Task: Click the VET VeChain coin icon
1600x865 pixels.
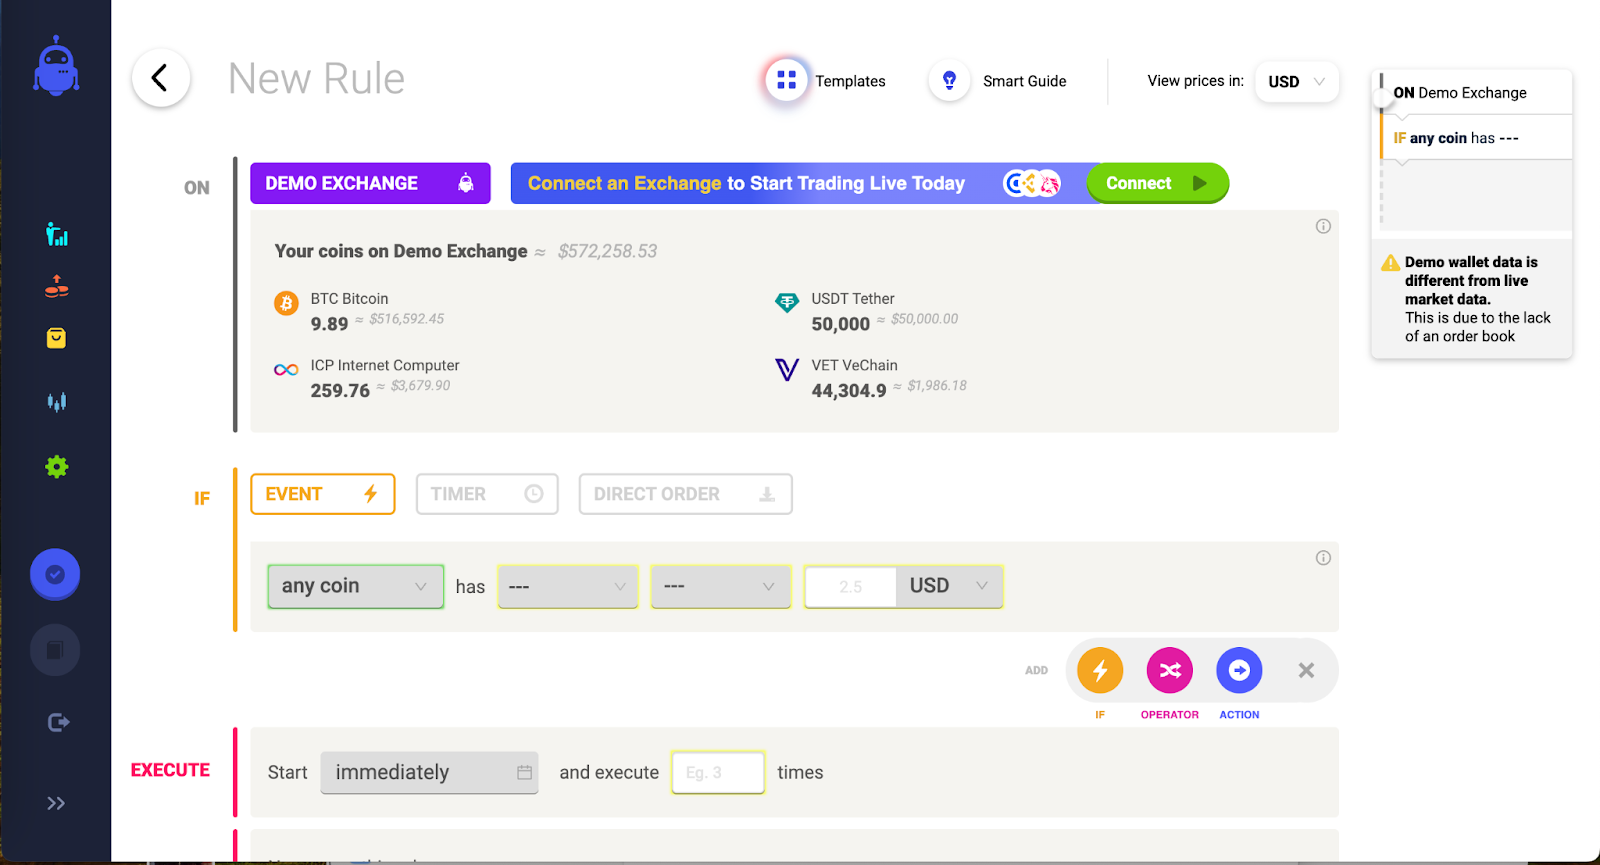Action: [787, 369]
